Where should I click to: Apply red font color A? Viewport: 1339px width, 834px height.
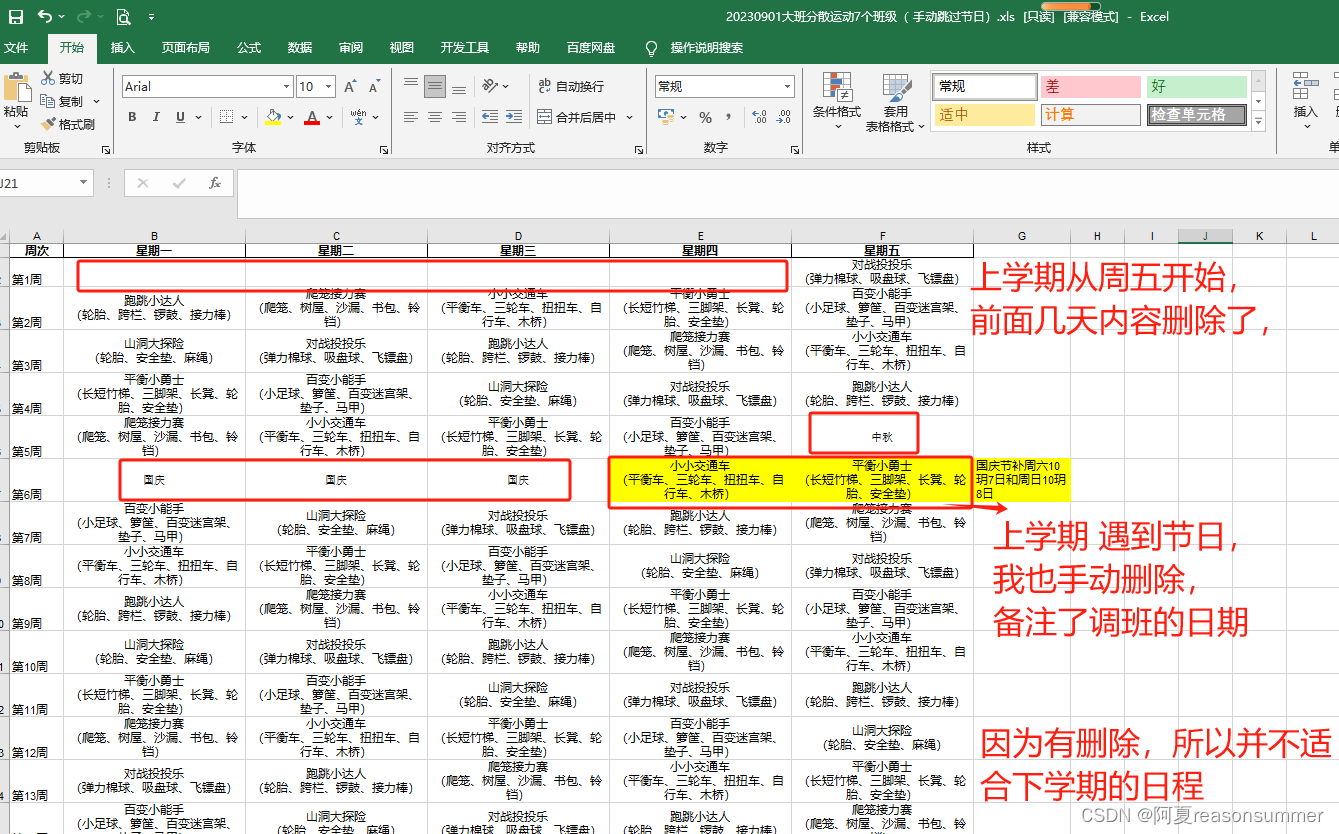coord(313,117)
